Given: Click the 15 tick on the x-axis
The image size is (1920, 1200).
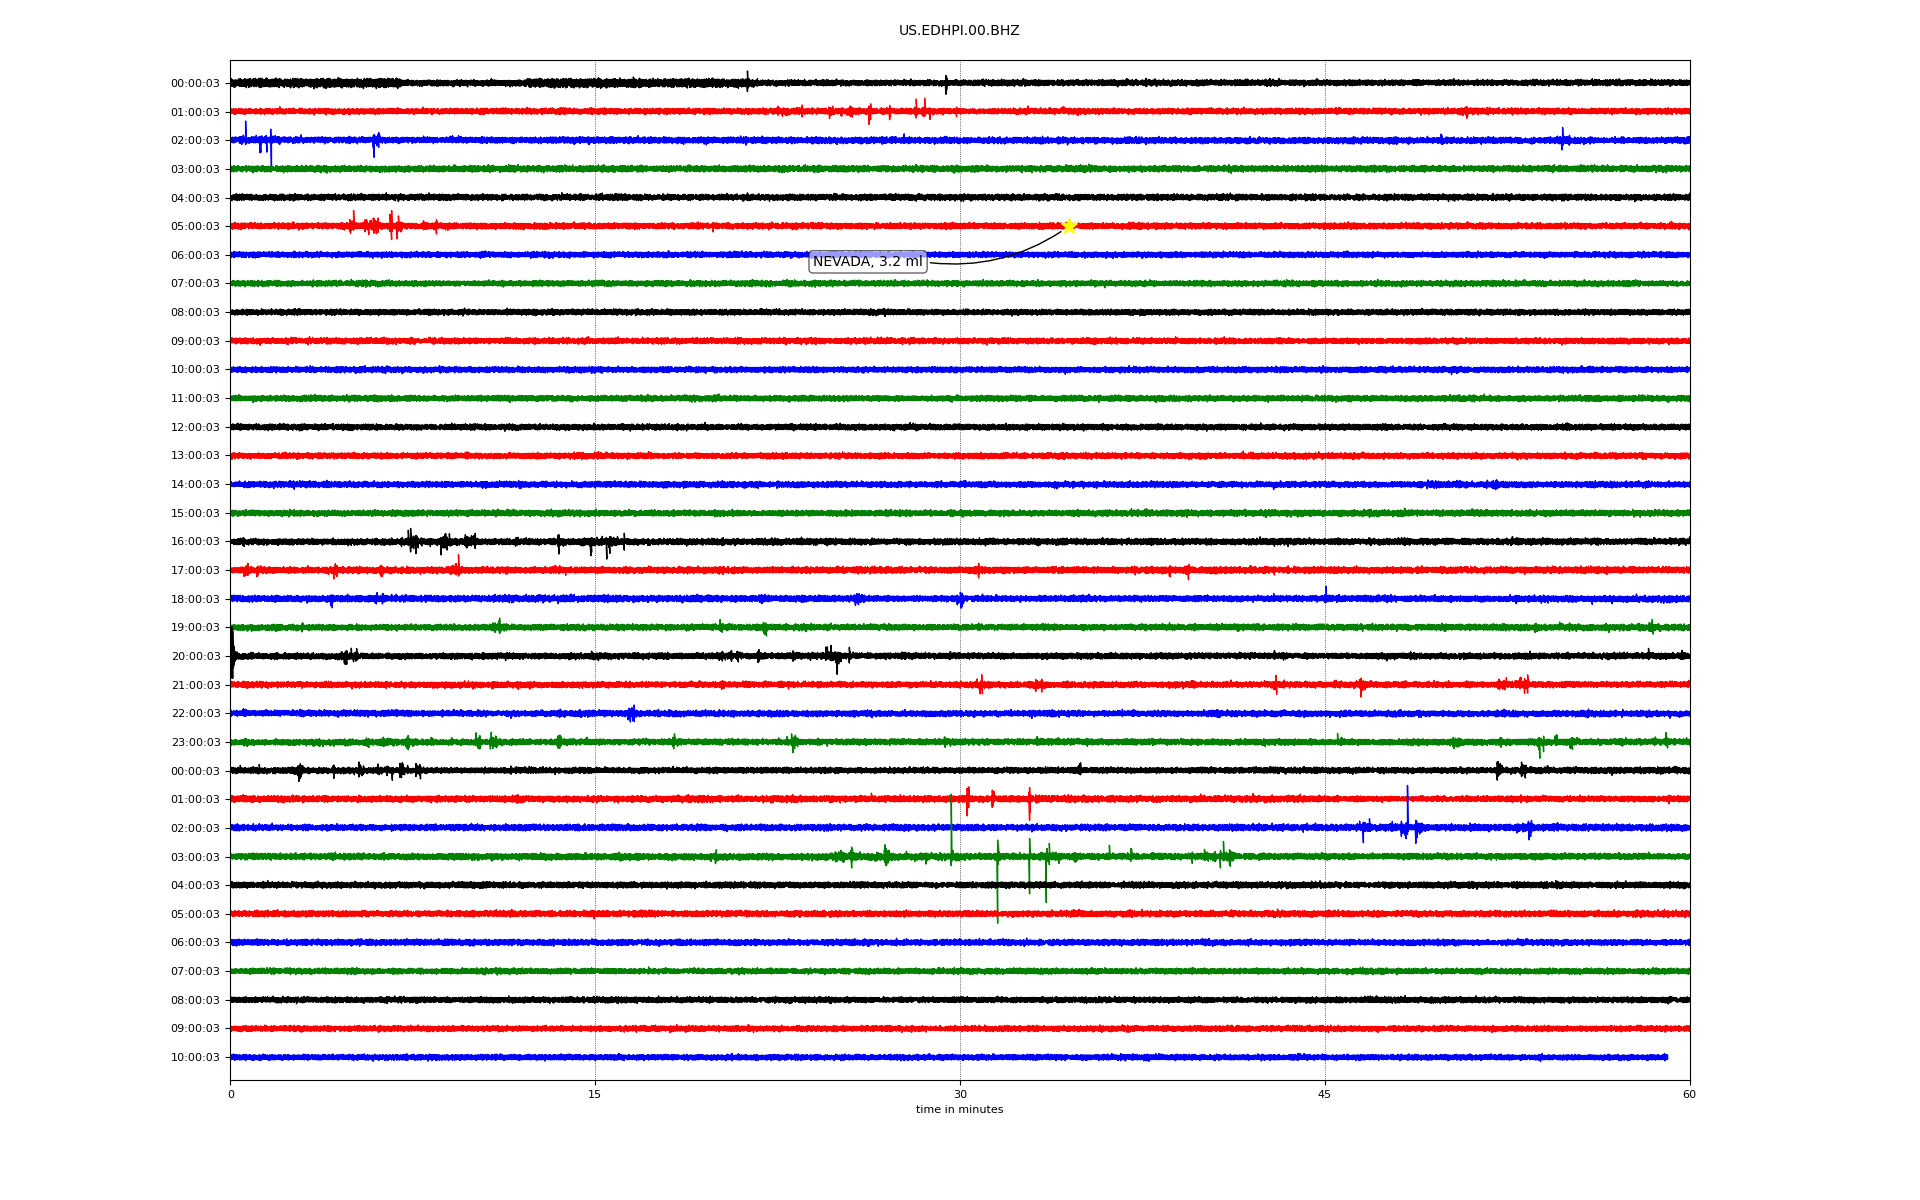Looking at the screenshot, I should coord(595,1095).
